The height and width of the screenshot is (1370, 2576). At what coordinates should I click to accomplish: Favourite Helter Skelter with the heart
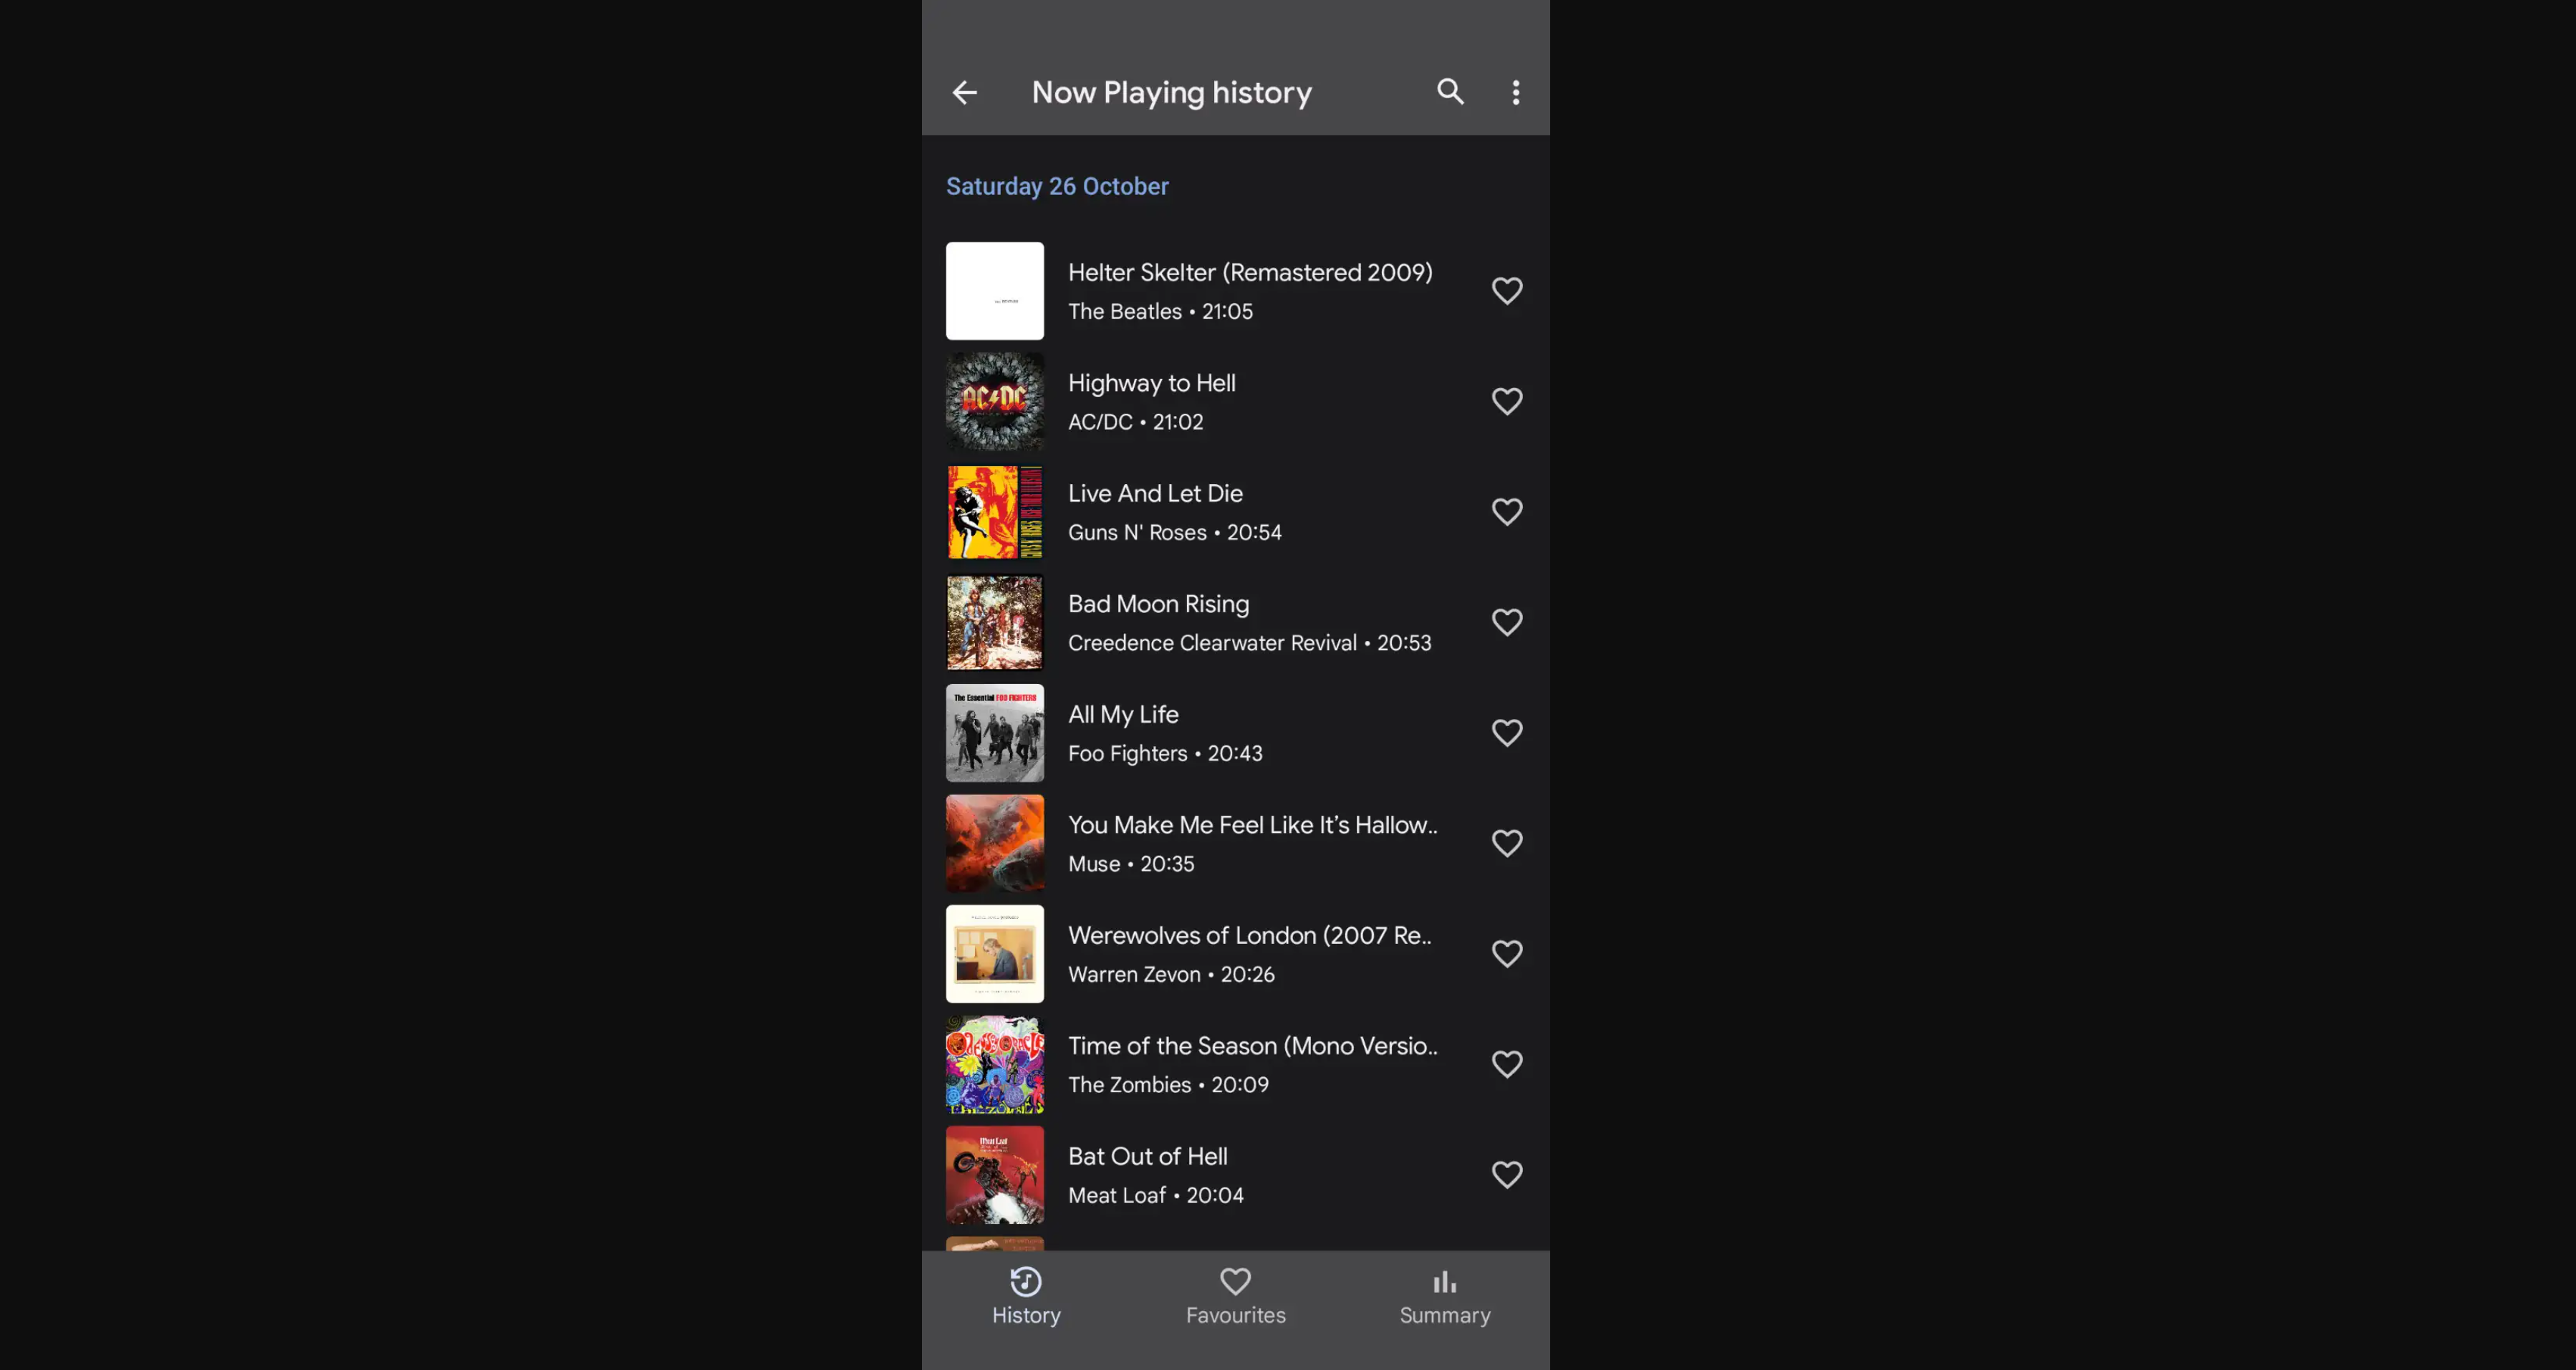coord(1507,291)
